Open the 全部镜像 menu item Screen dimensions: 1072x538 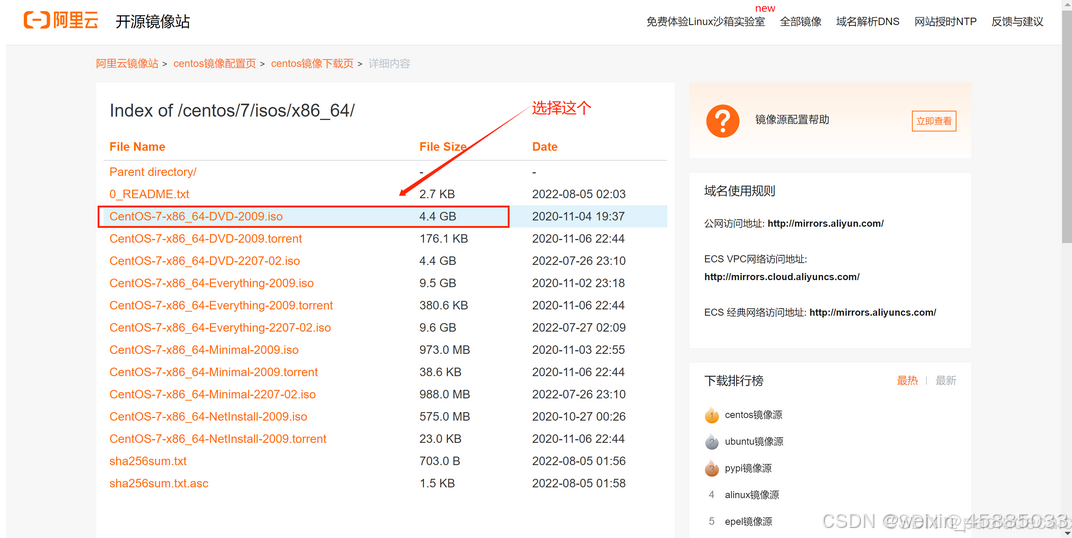(801, 22)
